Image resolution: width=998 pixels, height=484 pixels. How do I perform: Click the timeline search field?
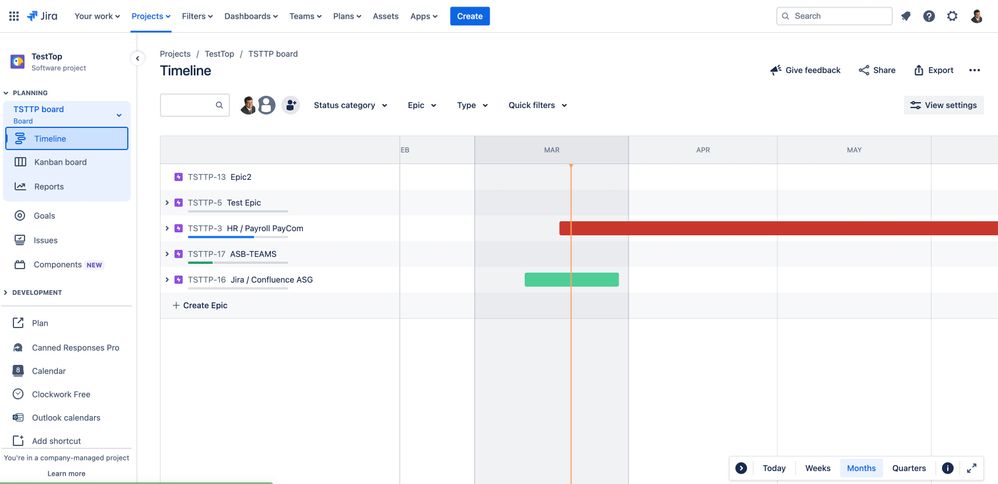click(195, 105)
